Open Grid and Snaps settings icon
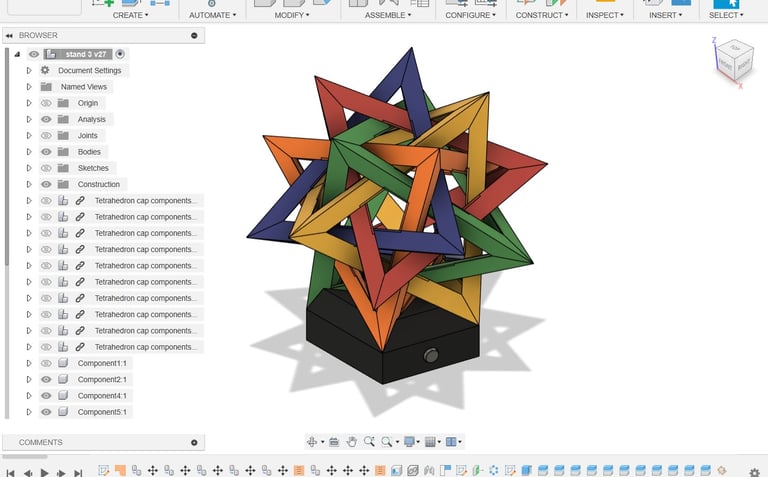 pyautogui.click(x=430, y=441)
